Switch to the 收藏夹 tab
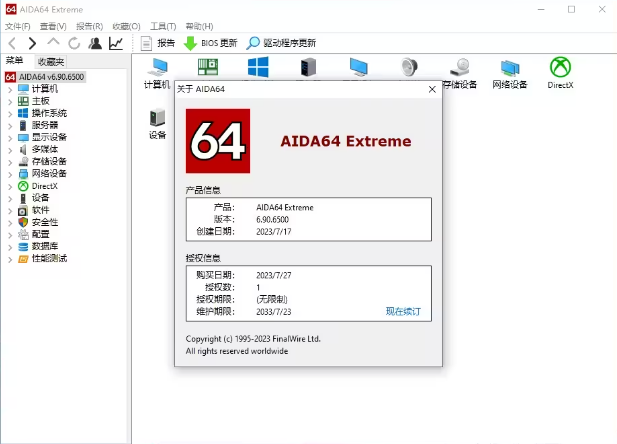Viewport: 617px width, 444px height. pos(50,62)
